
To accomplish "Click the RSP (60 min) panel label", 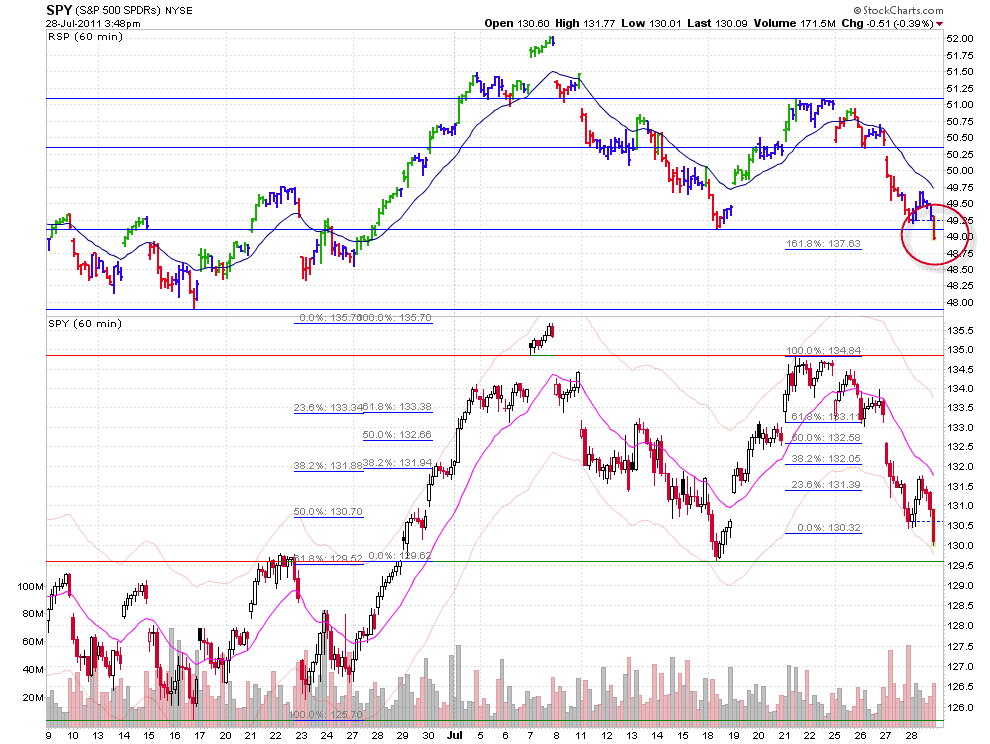I will point(85,37).
